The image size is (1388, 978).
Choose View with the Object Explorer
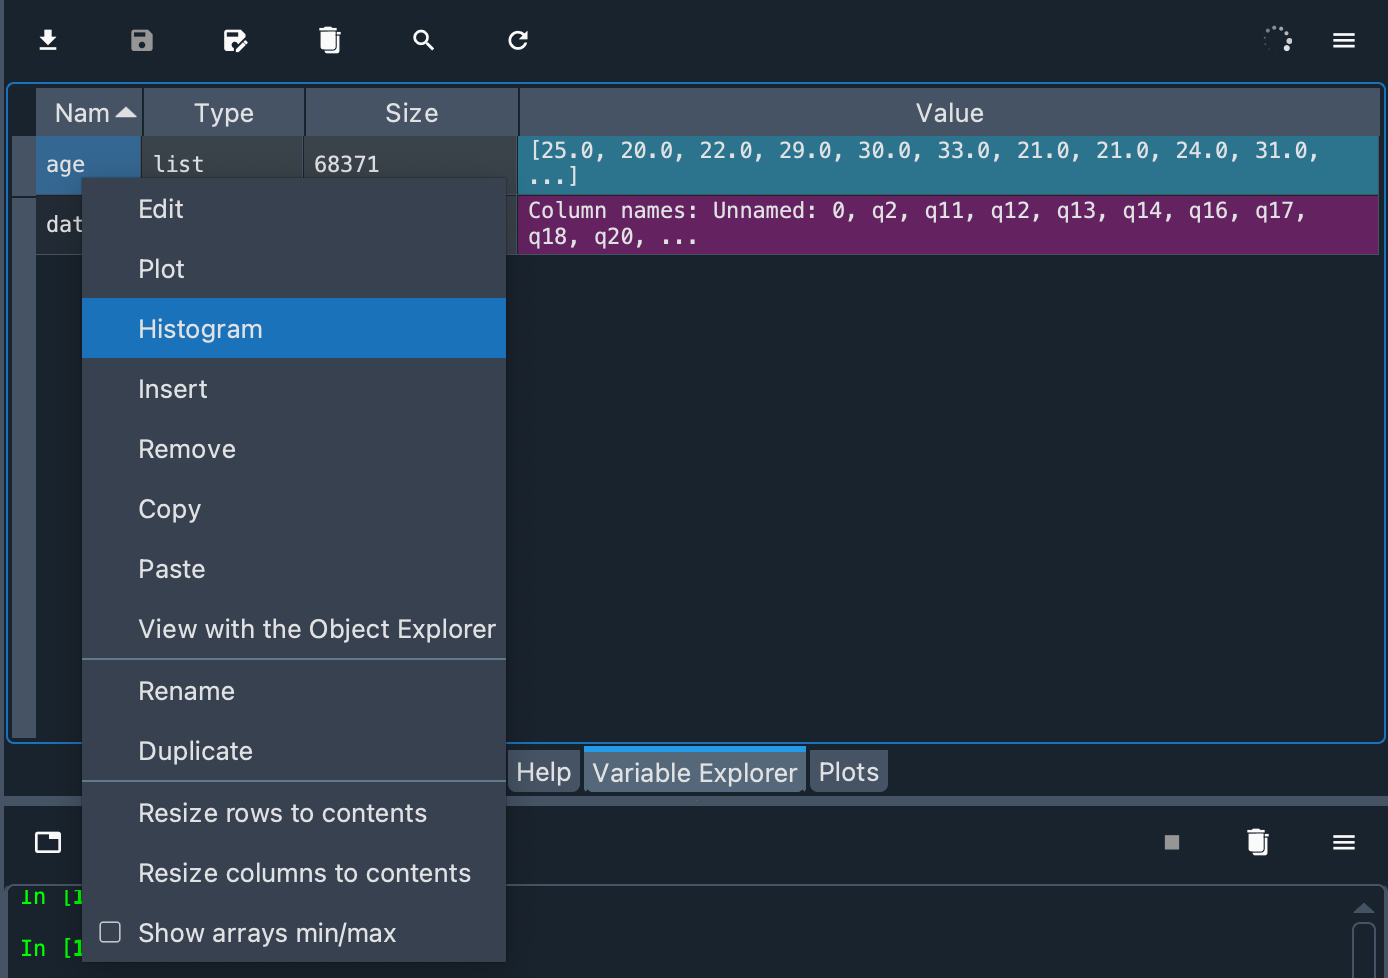(x=317, y=629)
